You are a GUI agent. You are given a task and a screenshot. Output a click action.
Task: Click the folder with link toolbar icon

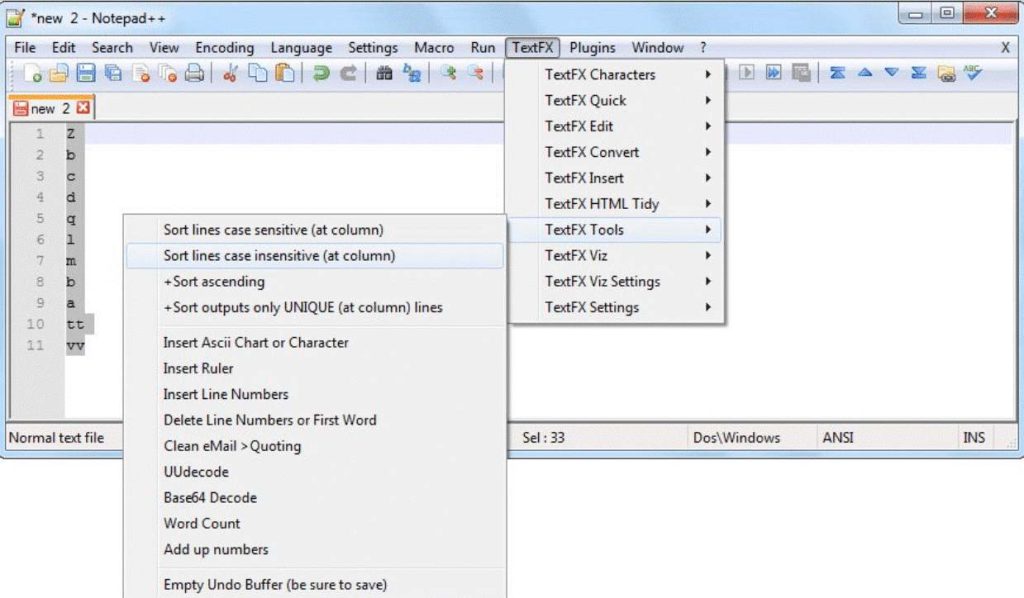coord(946,73)
